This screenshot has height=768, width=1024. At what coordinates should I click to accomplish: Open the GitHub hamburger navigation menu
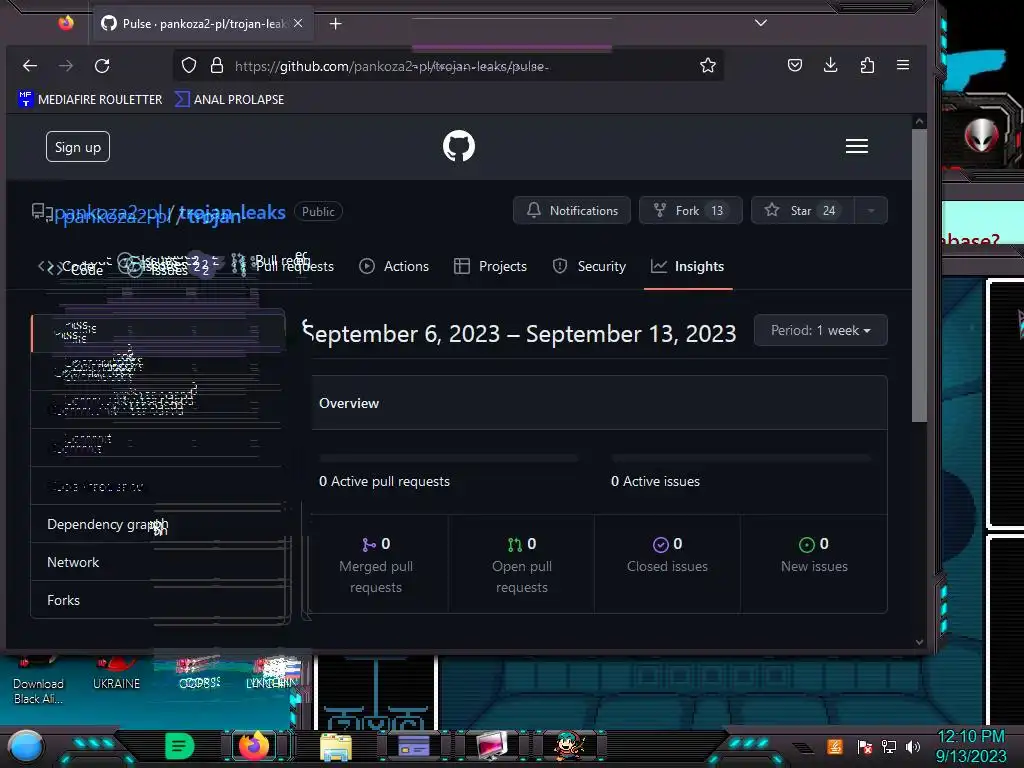click(x=857, y=146)
